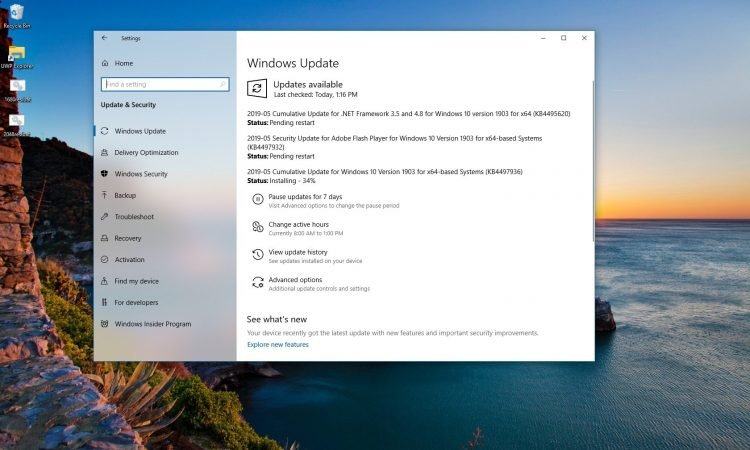750x450 pixels.
Task: Open the For developers page
Action: (136, 303)
